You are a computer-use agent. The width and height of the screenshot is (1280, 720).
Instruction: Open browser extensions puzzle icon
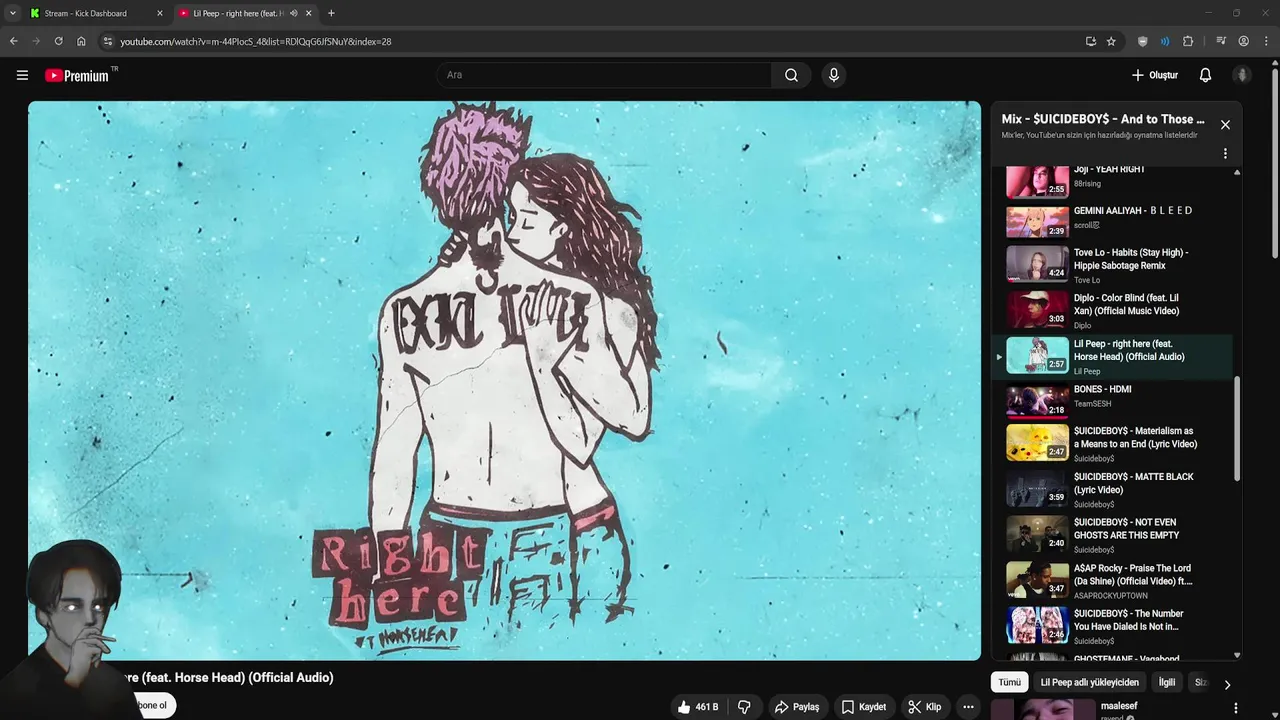pyautogui.click(x=1188, y=41)
